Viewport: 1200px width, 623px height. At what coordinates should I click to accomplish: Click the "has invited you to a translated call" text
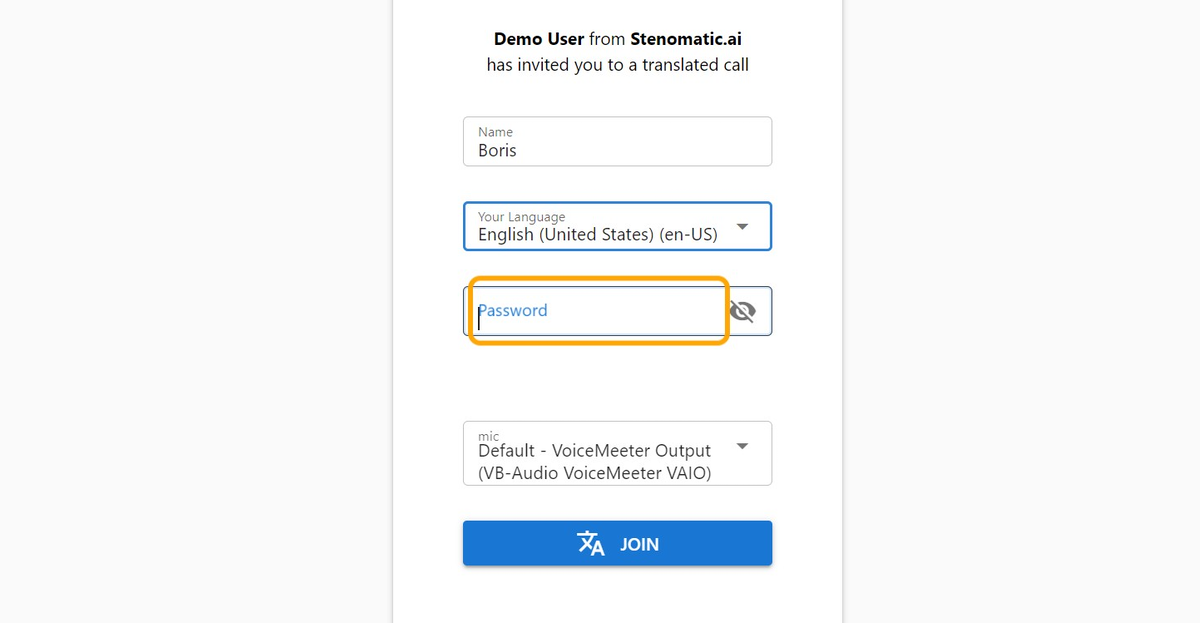[617, 65]
